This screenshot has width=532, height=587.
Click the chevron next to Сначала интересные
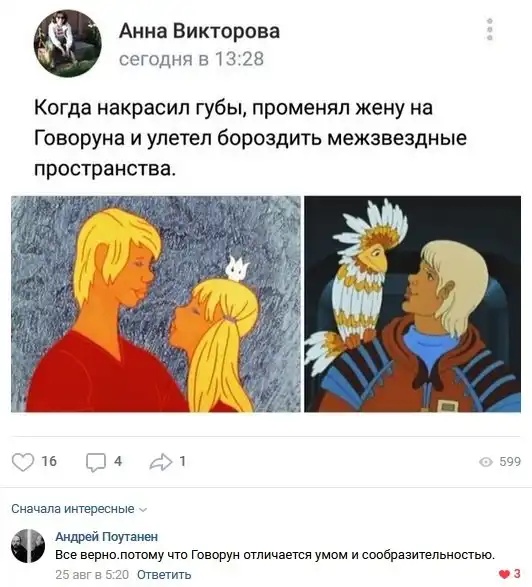pyautogui.click(x=143, y=510)
